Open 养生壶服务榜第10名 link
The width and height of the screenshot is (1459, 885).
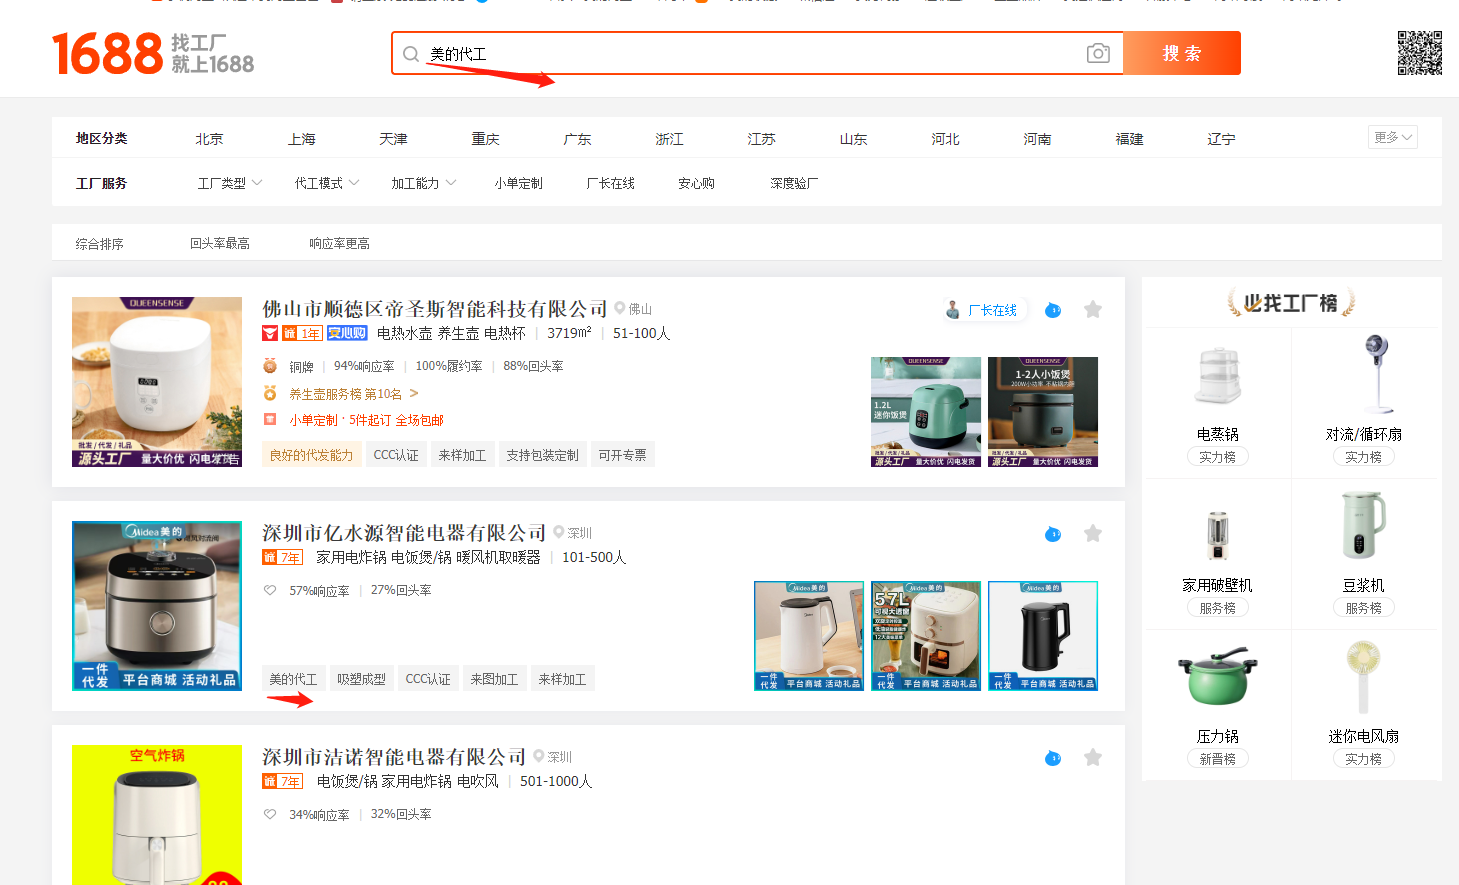point(353,394)
